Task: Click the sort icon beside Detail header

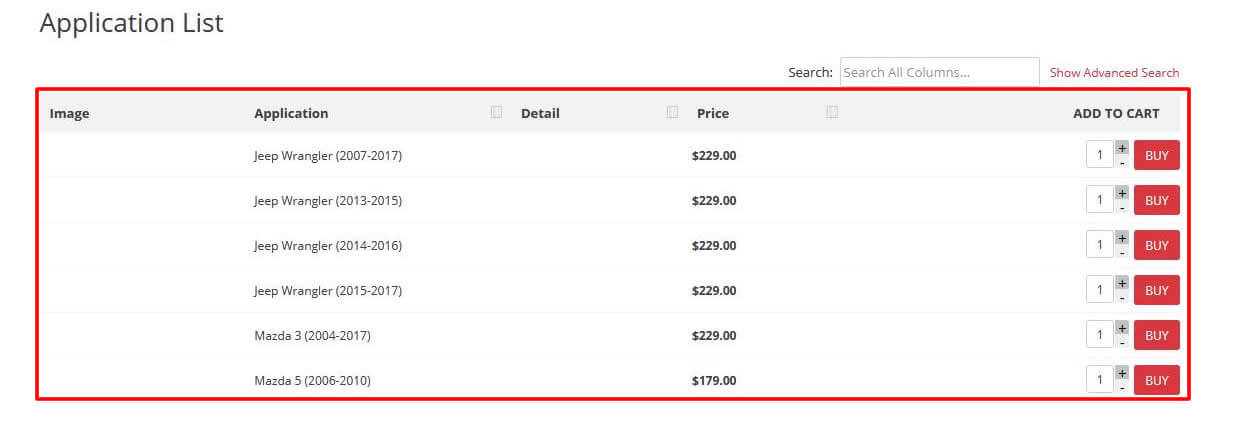Action: click(x=672, y=112)
